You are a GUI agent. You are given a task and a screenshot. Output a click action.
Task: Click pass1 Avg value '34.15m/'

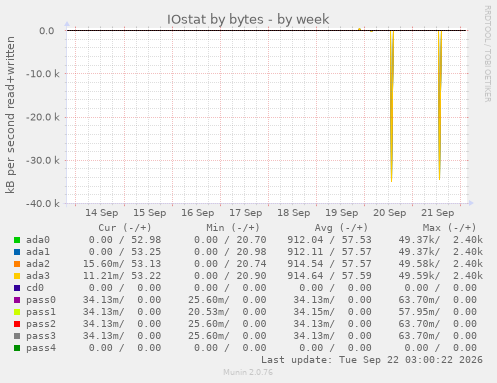click(x=314, y=312)
